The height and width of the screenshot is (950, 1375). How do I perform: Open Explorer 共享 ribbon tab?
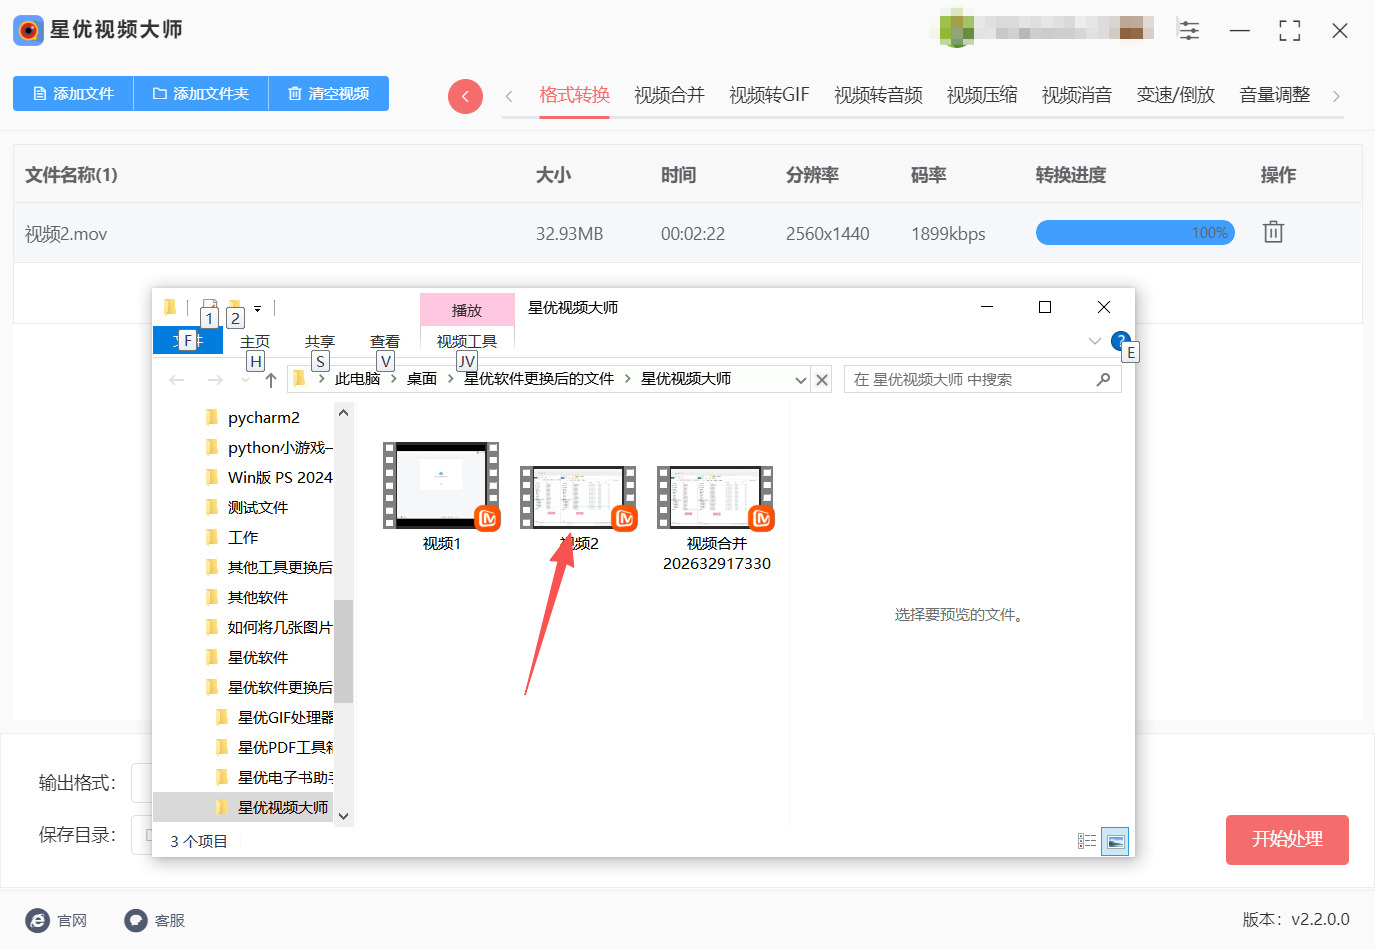click(320, 342)
